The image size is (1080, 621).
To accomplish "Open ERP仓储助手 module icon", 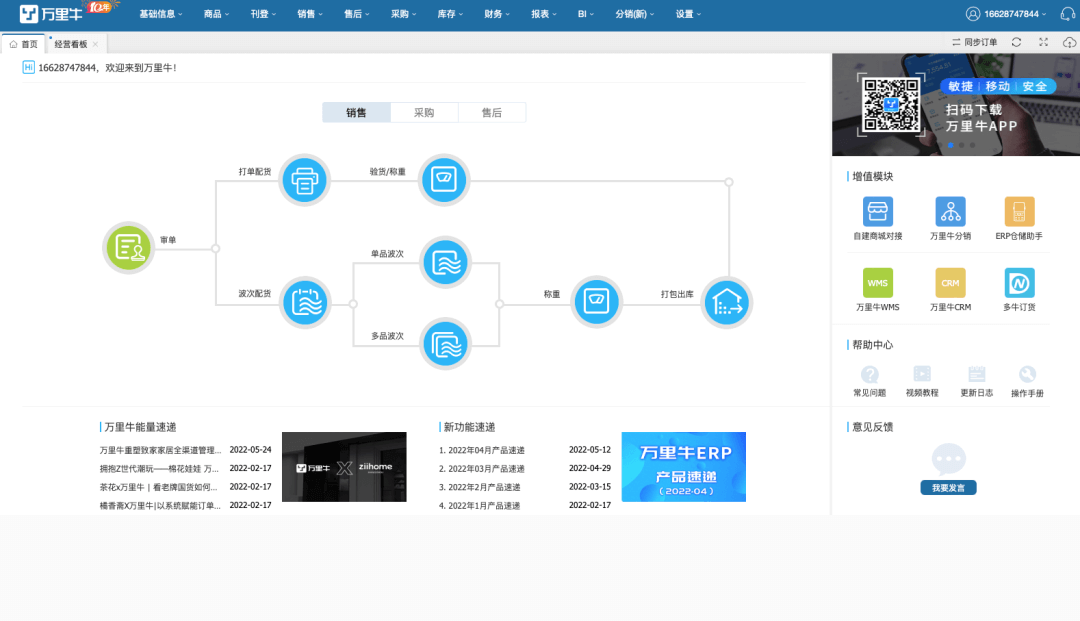I will click(x=1019, y=211).
